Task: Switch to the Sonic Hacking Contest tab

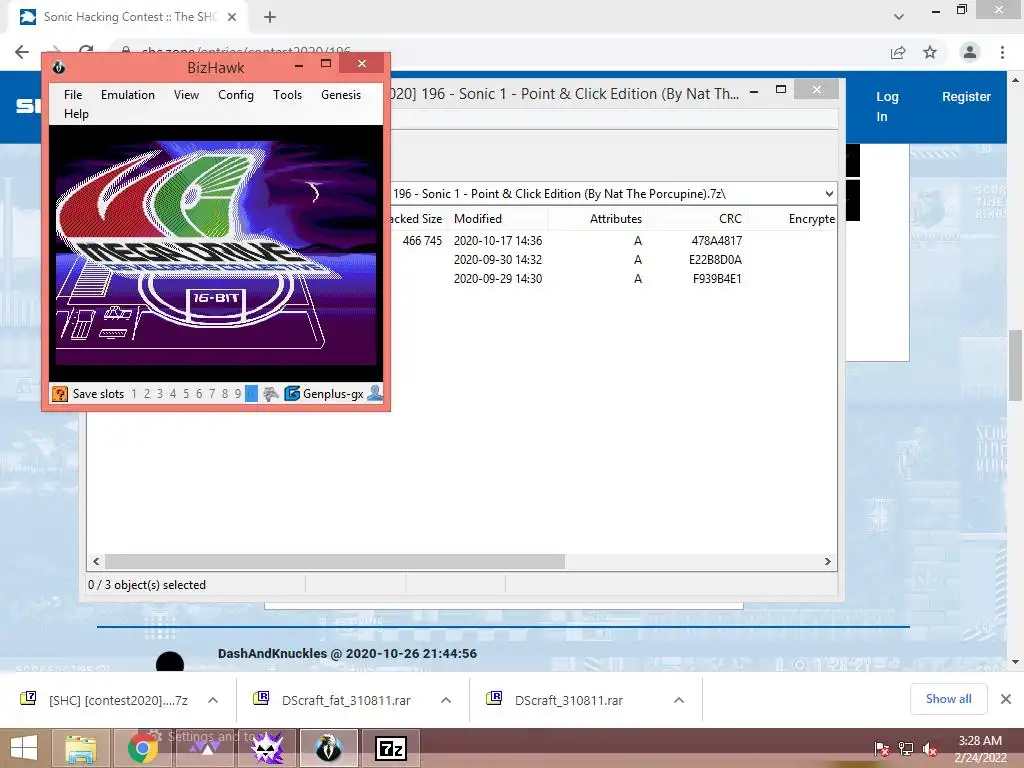Action: tap(129, 17)
